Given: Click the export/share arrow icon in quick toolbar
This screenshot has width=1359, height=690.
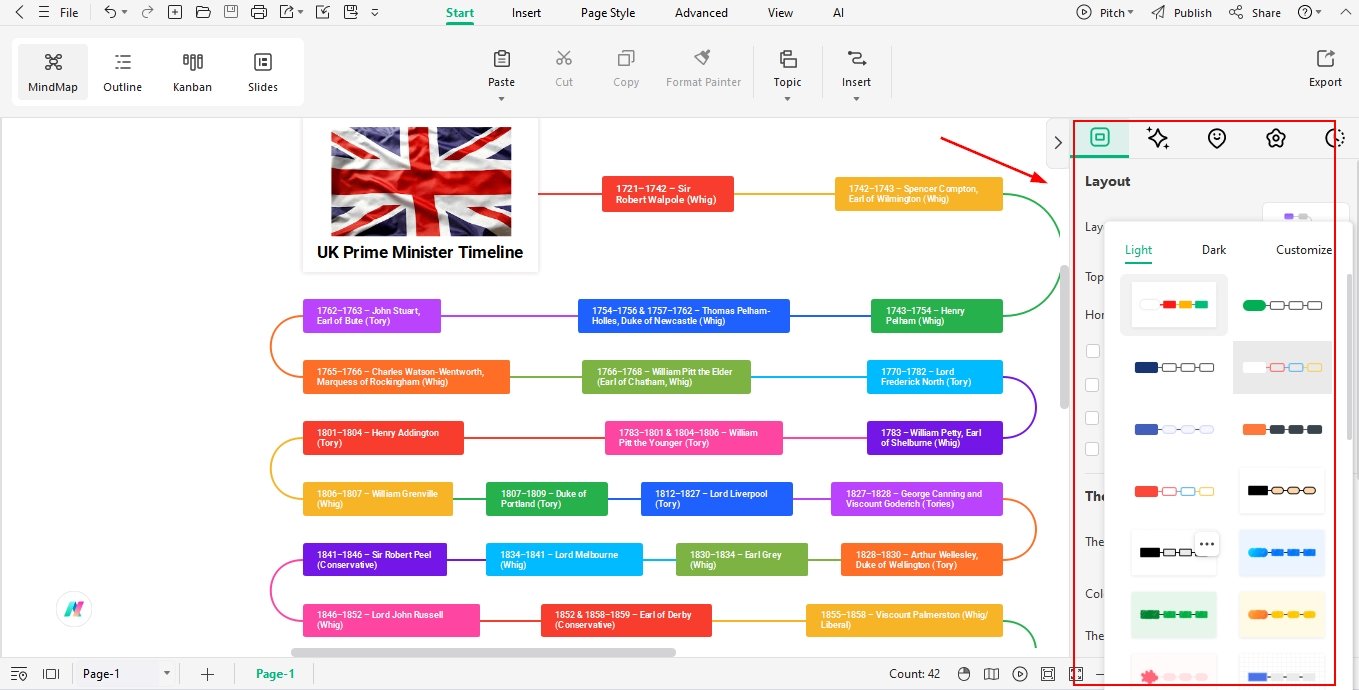Looking at the screenshot, I should 287,13.
